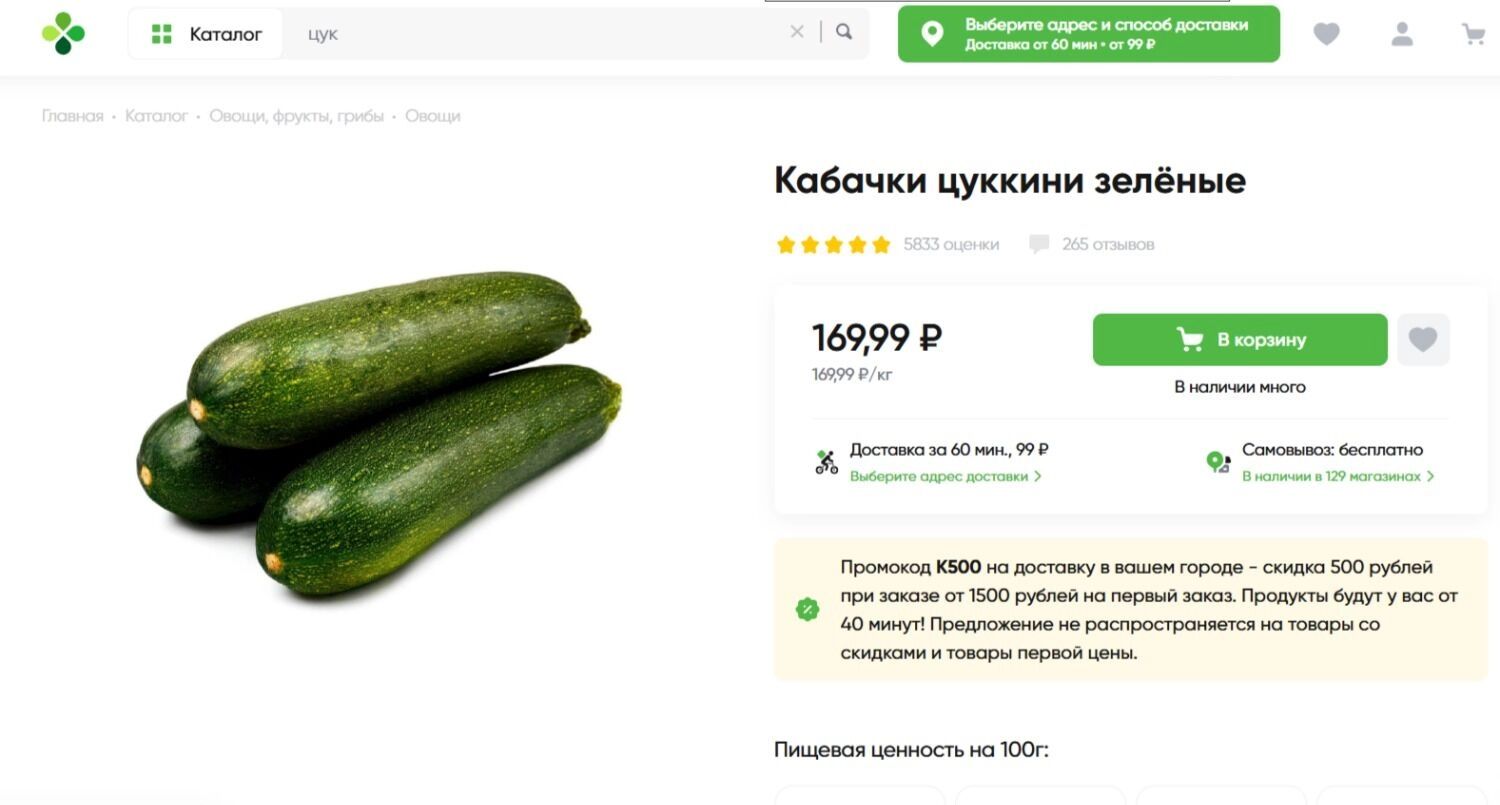Add zucchini to cart with В корзину button
Image resolution: width=1500 pixels, height=805 pixels.
pyautogui.click(x=1240, y=339)
